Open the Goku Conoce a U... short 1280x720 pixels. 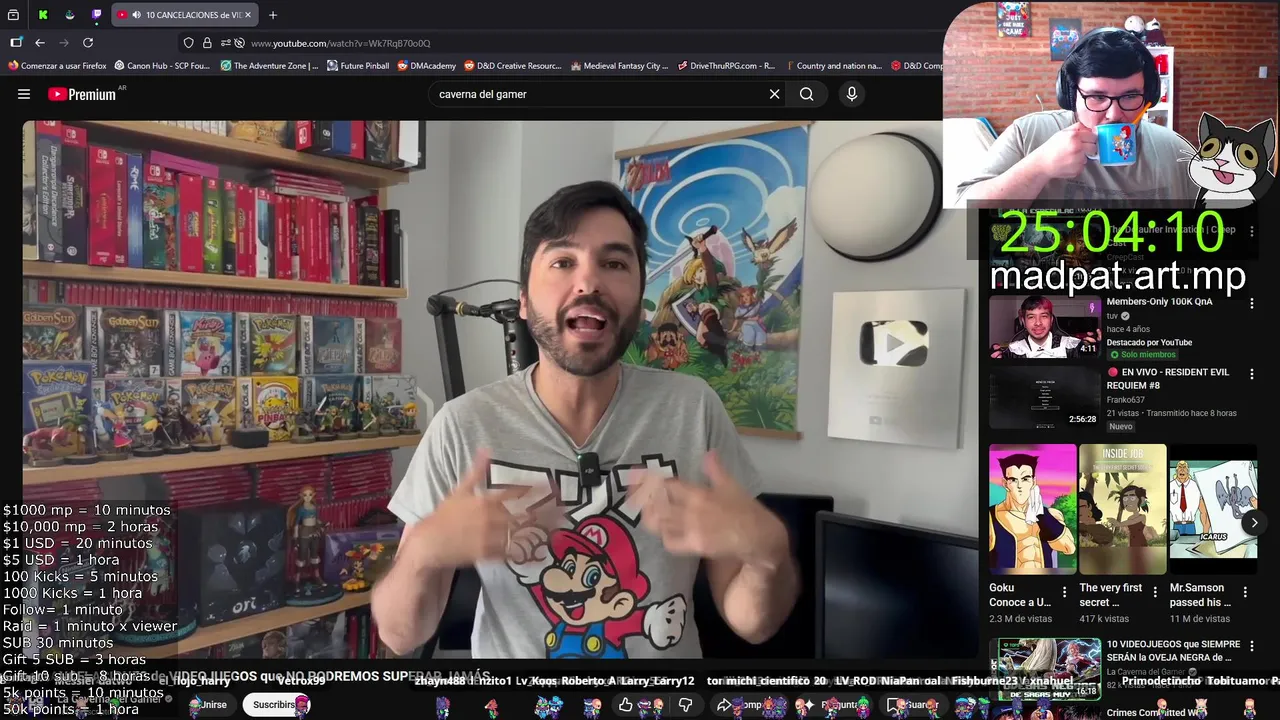(1032, 509)
